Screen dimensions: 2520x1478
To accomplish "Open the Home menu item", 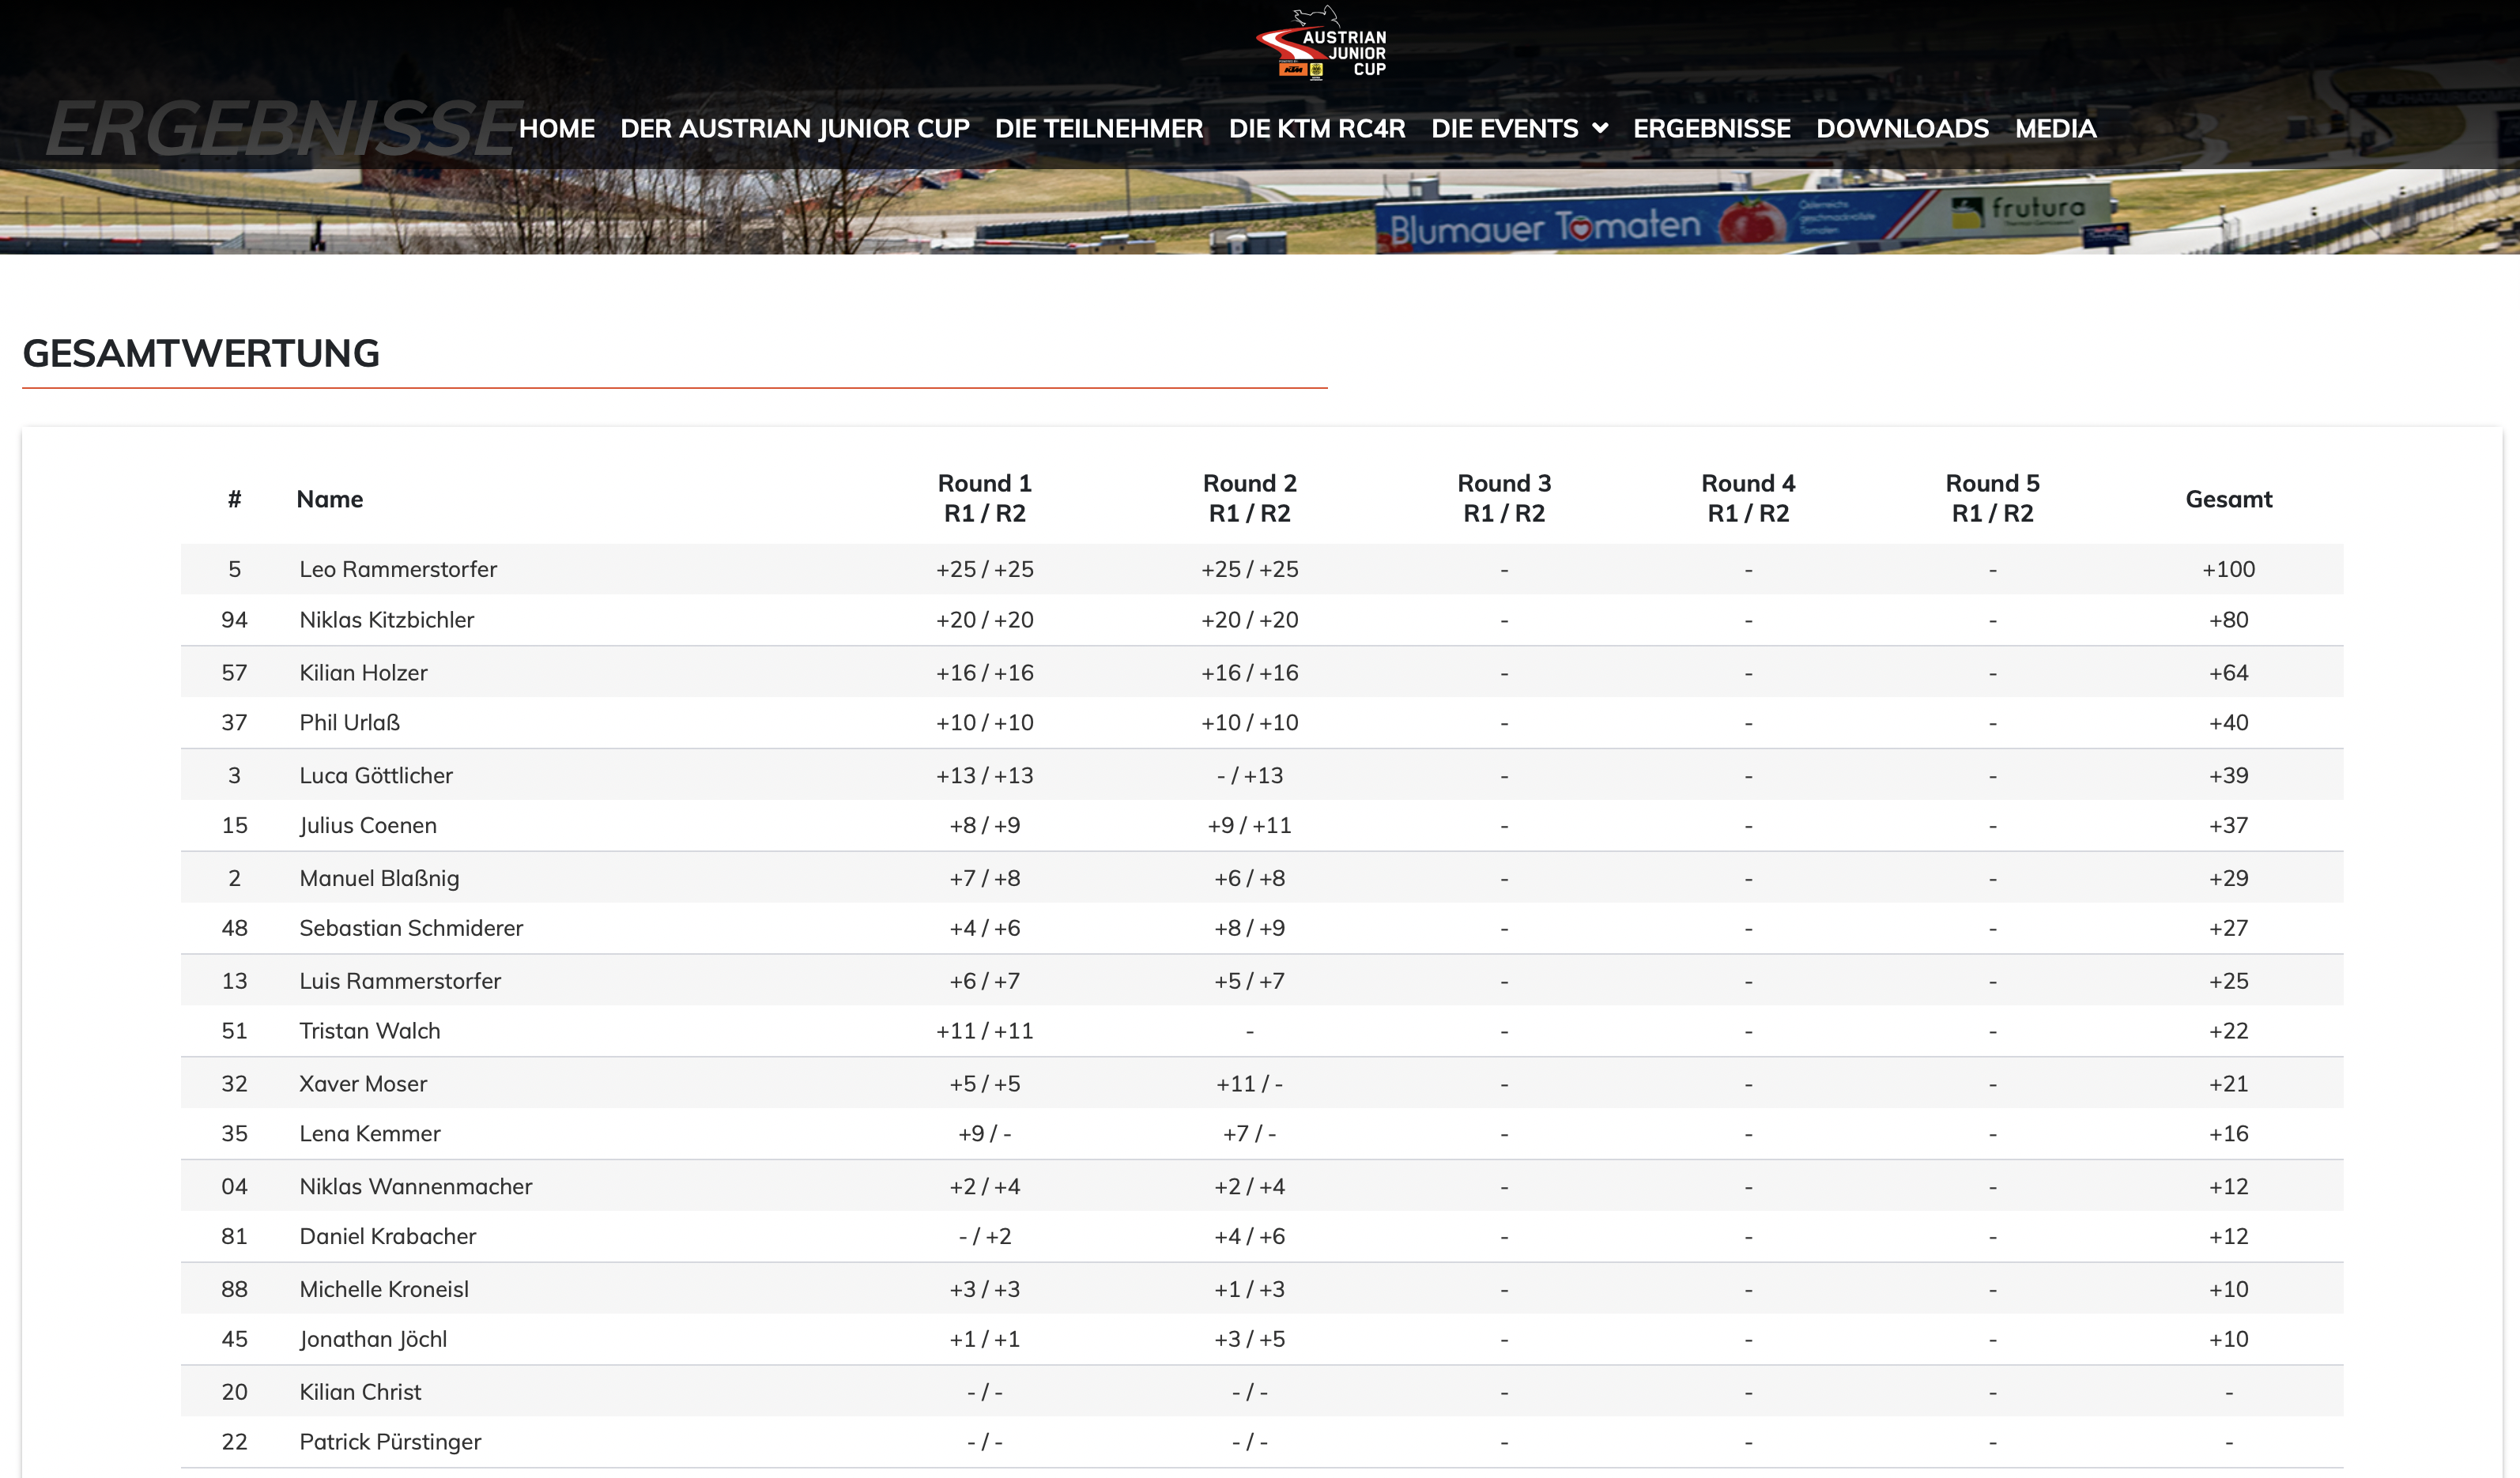I will point(556,128).
